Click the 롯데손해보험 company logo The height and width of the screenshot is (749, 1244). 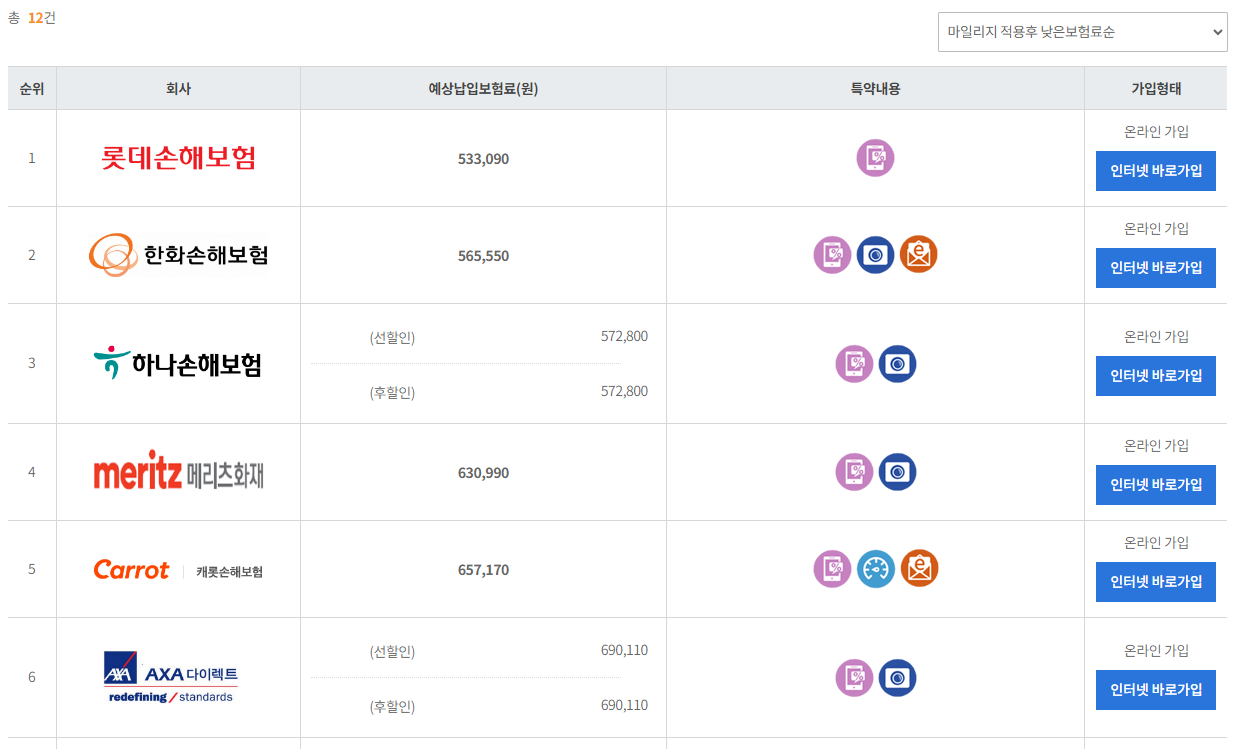point(178,158)
